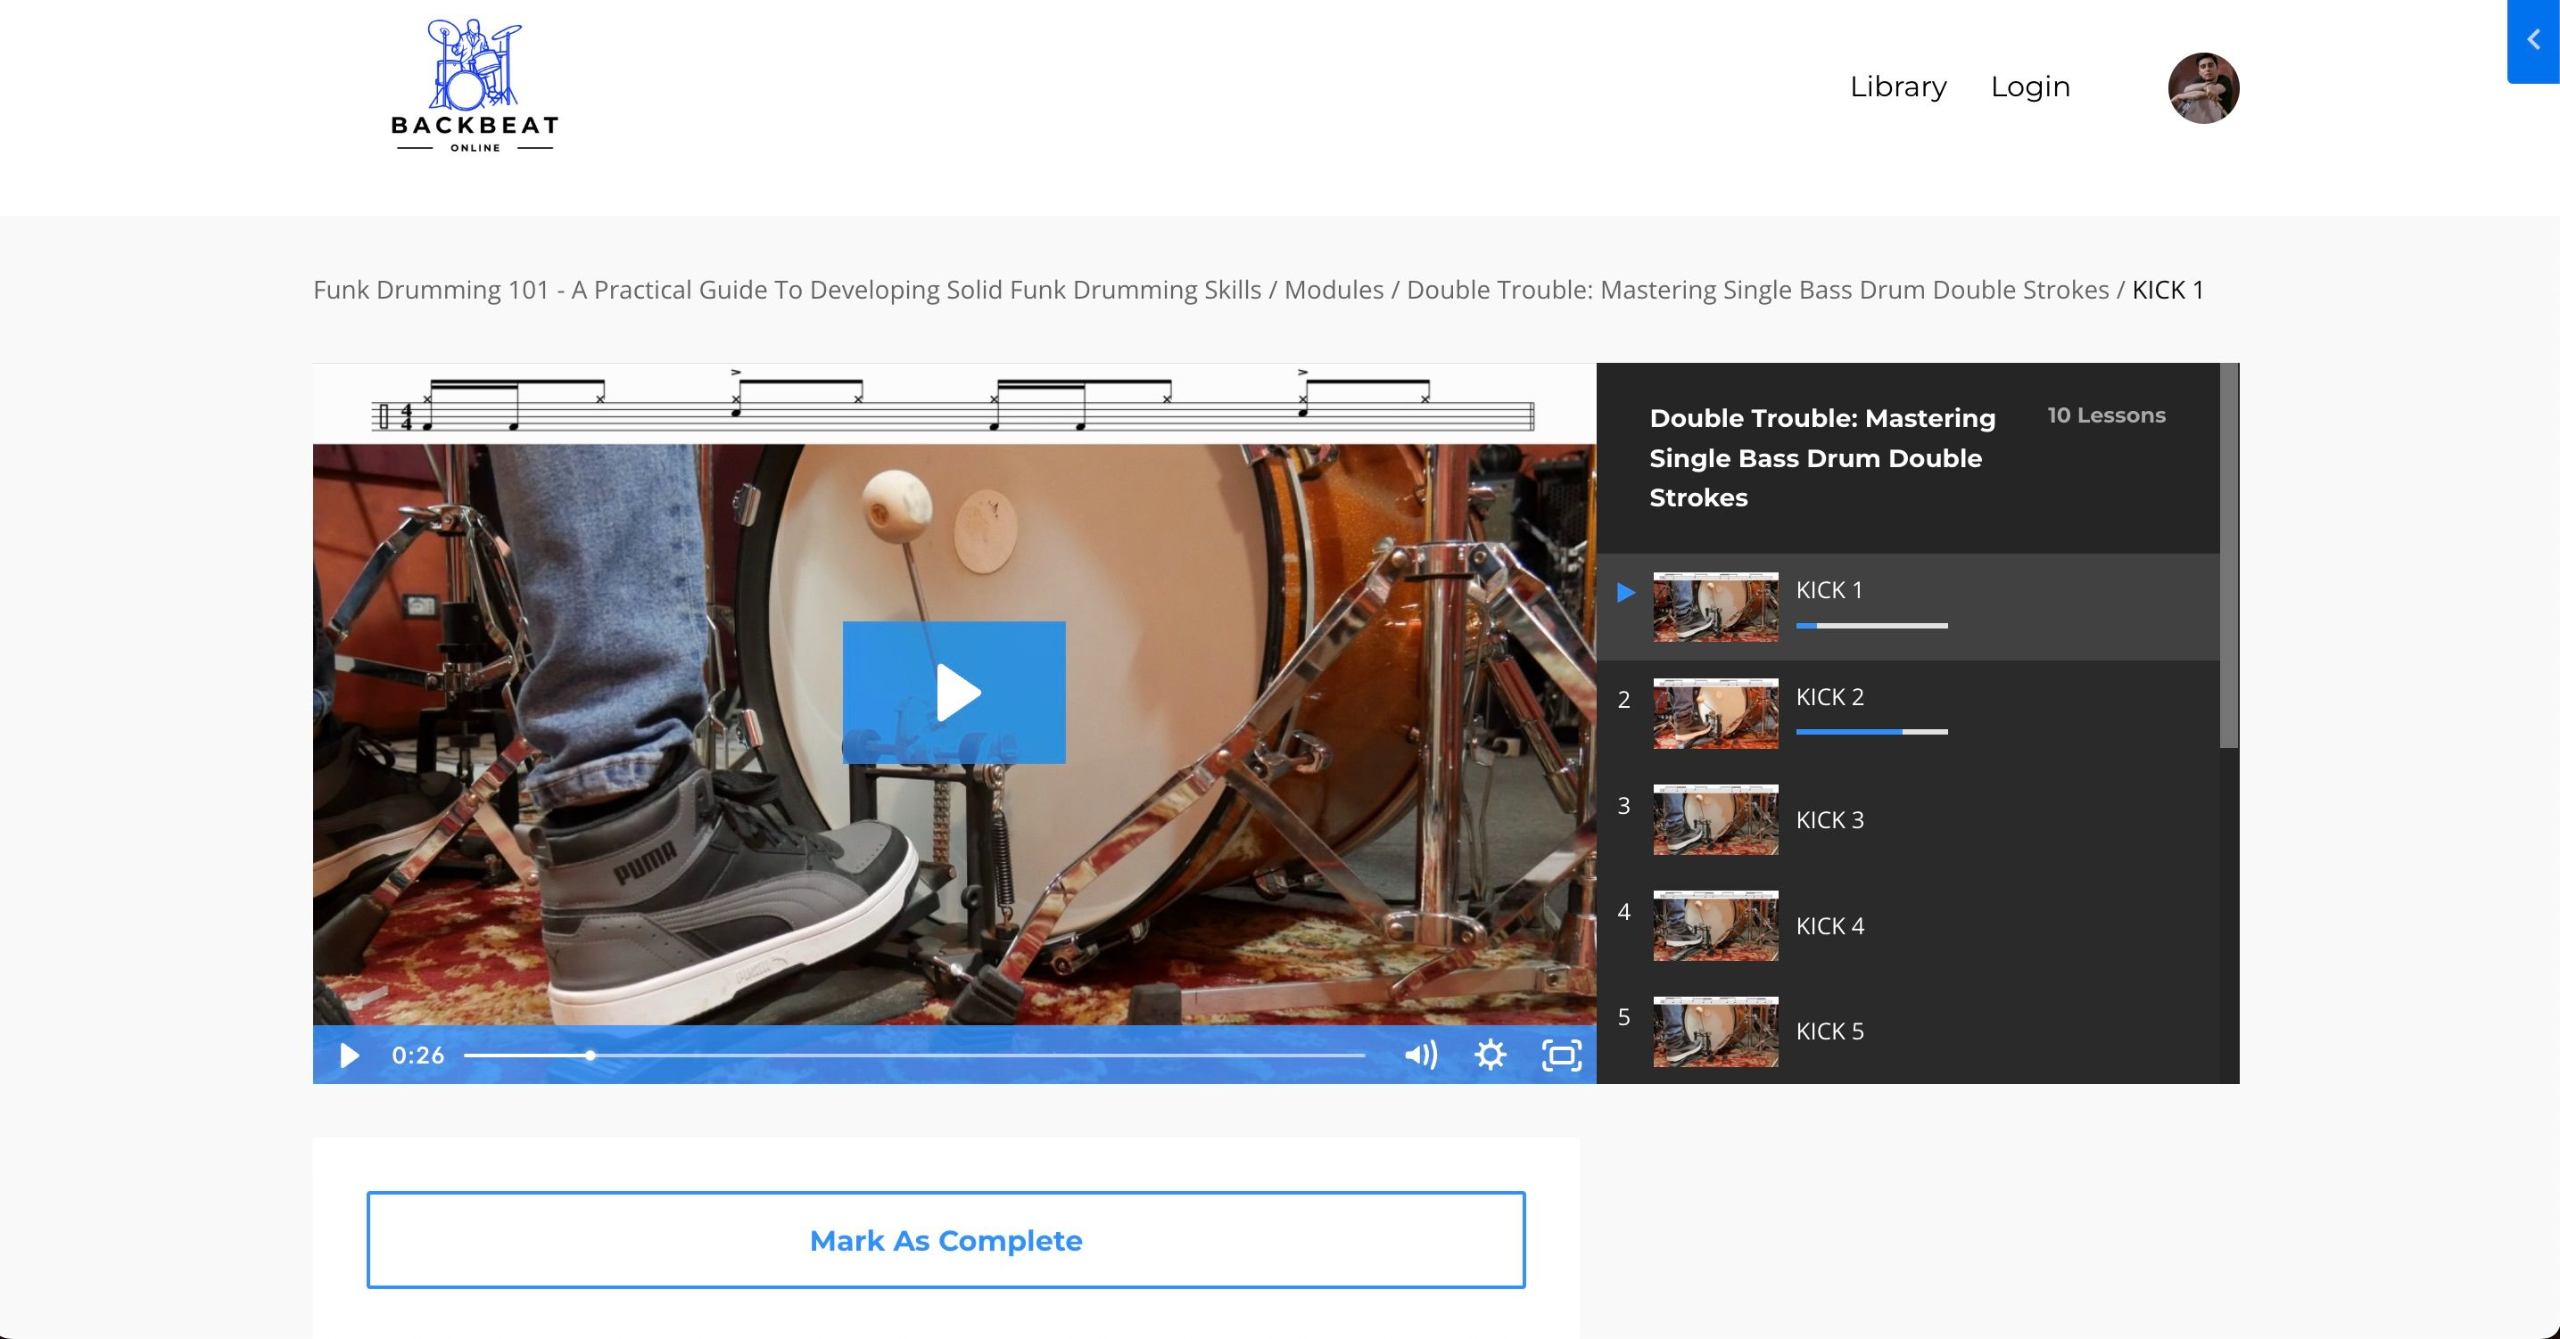Open the KICK 5 lesson thumbnail
The height and width of the screenshot is (1339, 2560).
(1715, 1032)
